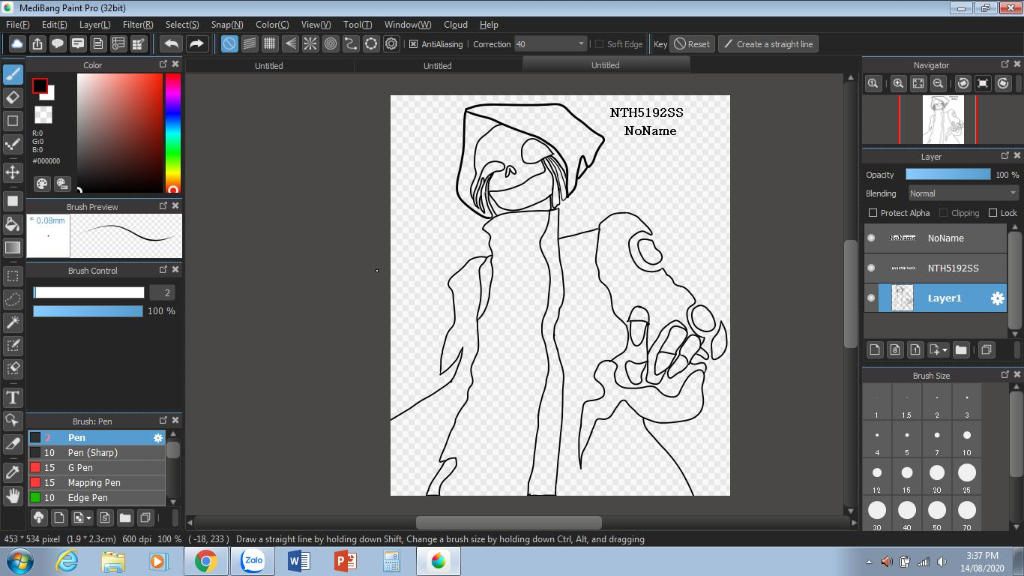Select the G Pen brush
Image resolution: width=1024 pixels, height=576 pixels.
[x=97, y=468]
